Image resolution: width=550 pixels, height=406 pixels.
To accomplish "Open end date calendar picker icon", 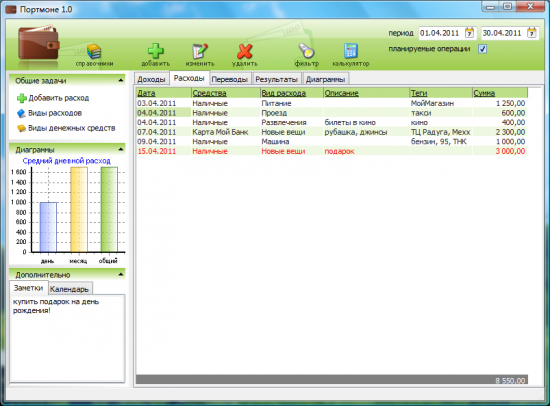I will (x=532, y=33).
